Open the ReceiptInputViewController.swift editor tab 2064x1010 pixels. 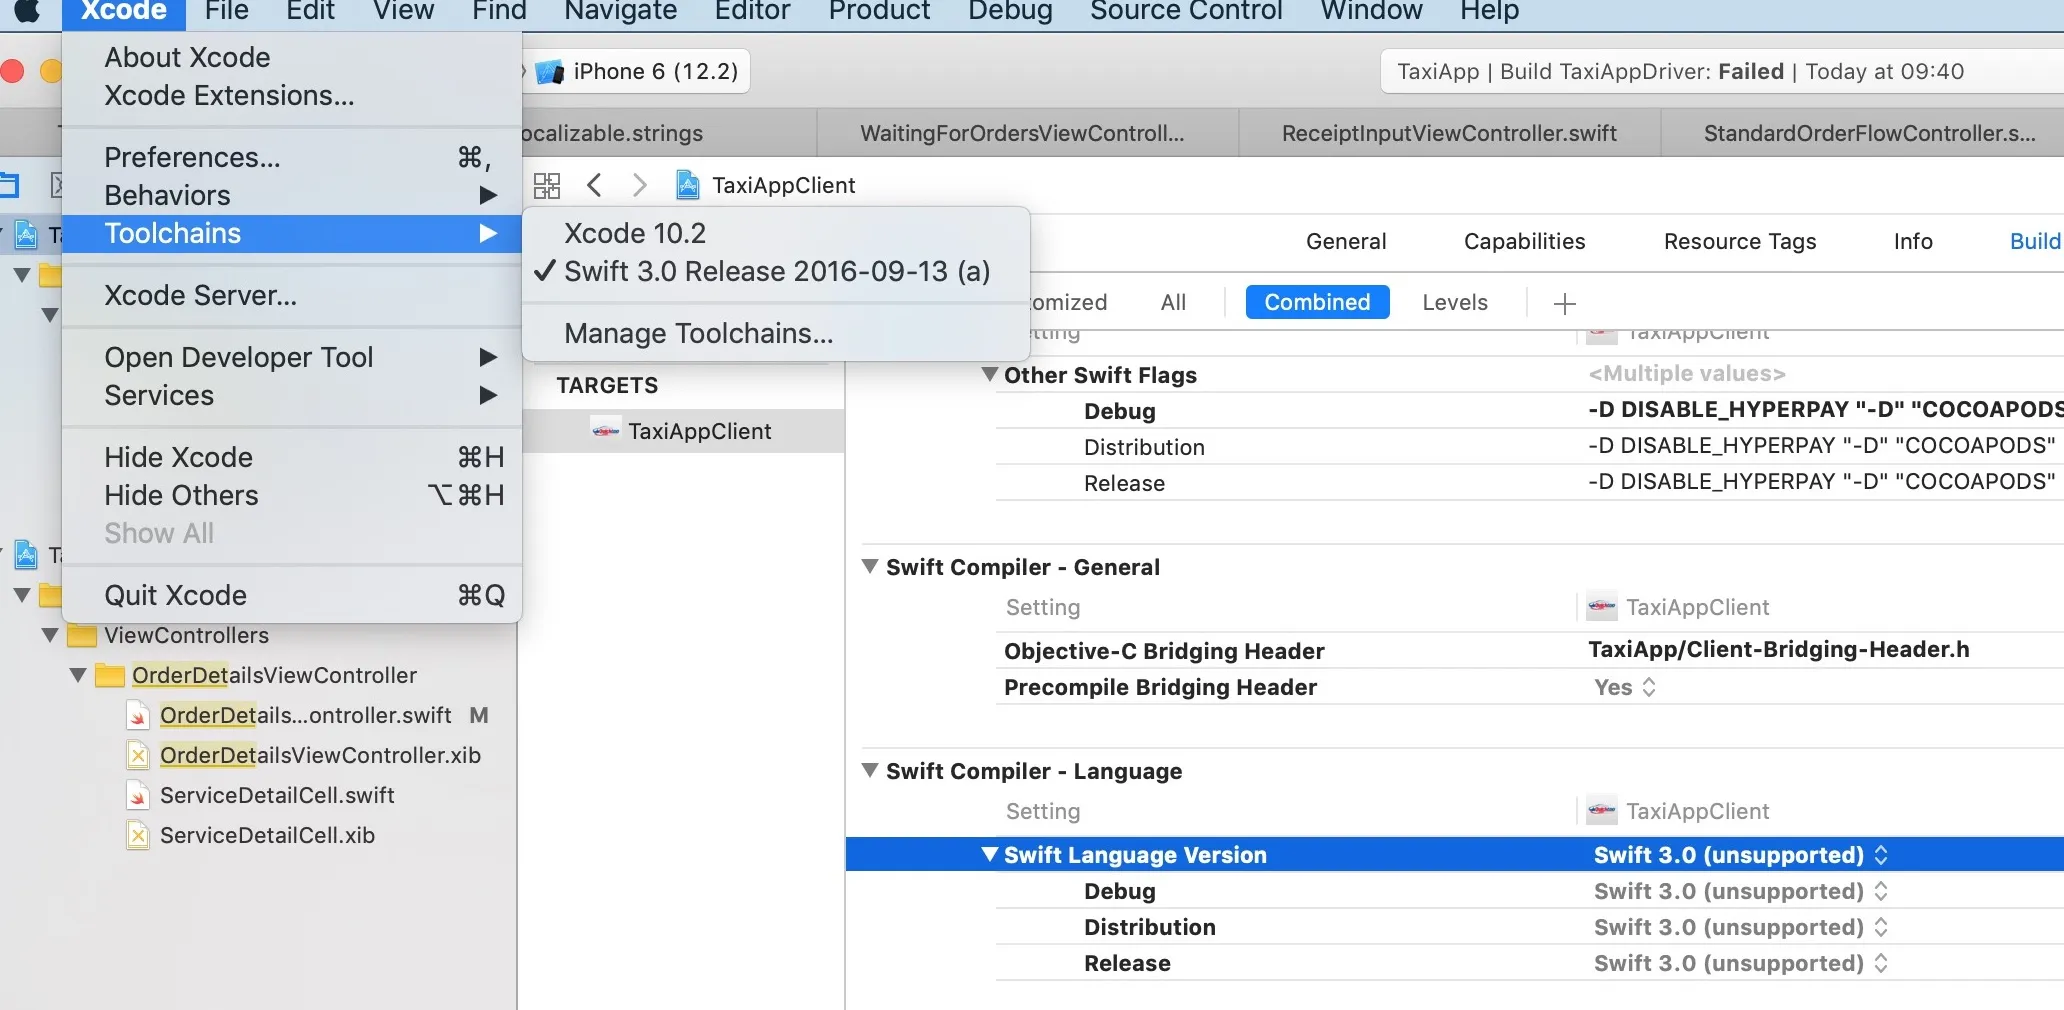(x=1449, y=133)
